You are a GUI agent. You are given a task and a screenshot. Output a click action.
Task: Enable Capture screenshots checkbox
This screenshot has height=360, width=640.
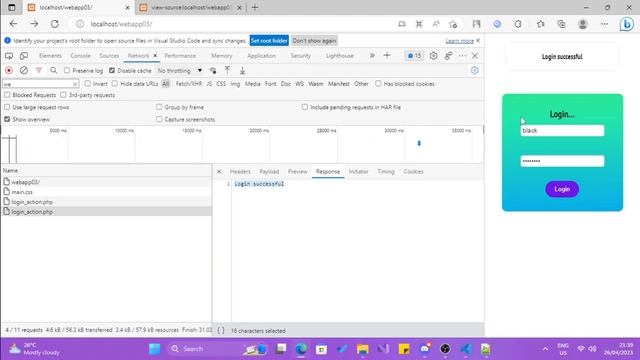click(159, 119)
